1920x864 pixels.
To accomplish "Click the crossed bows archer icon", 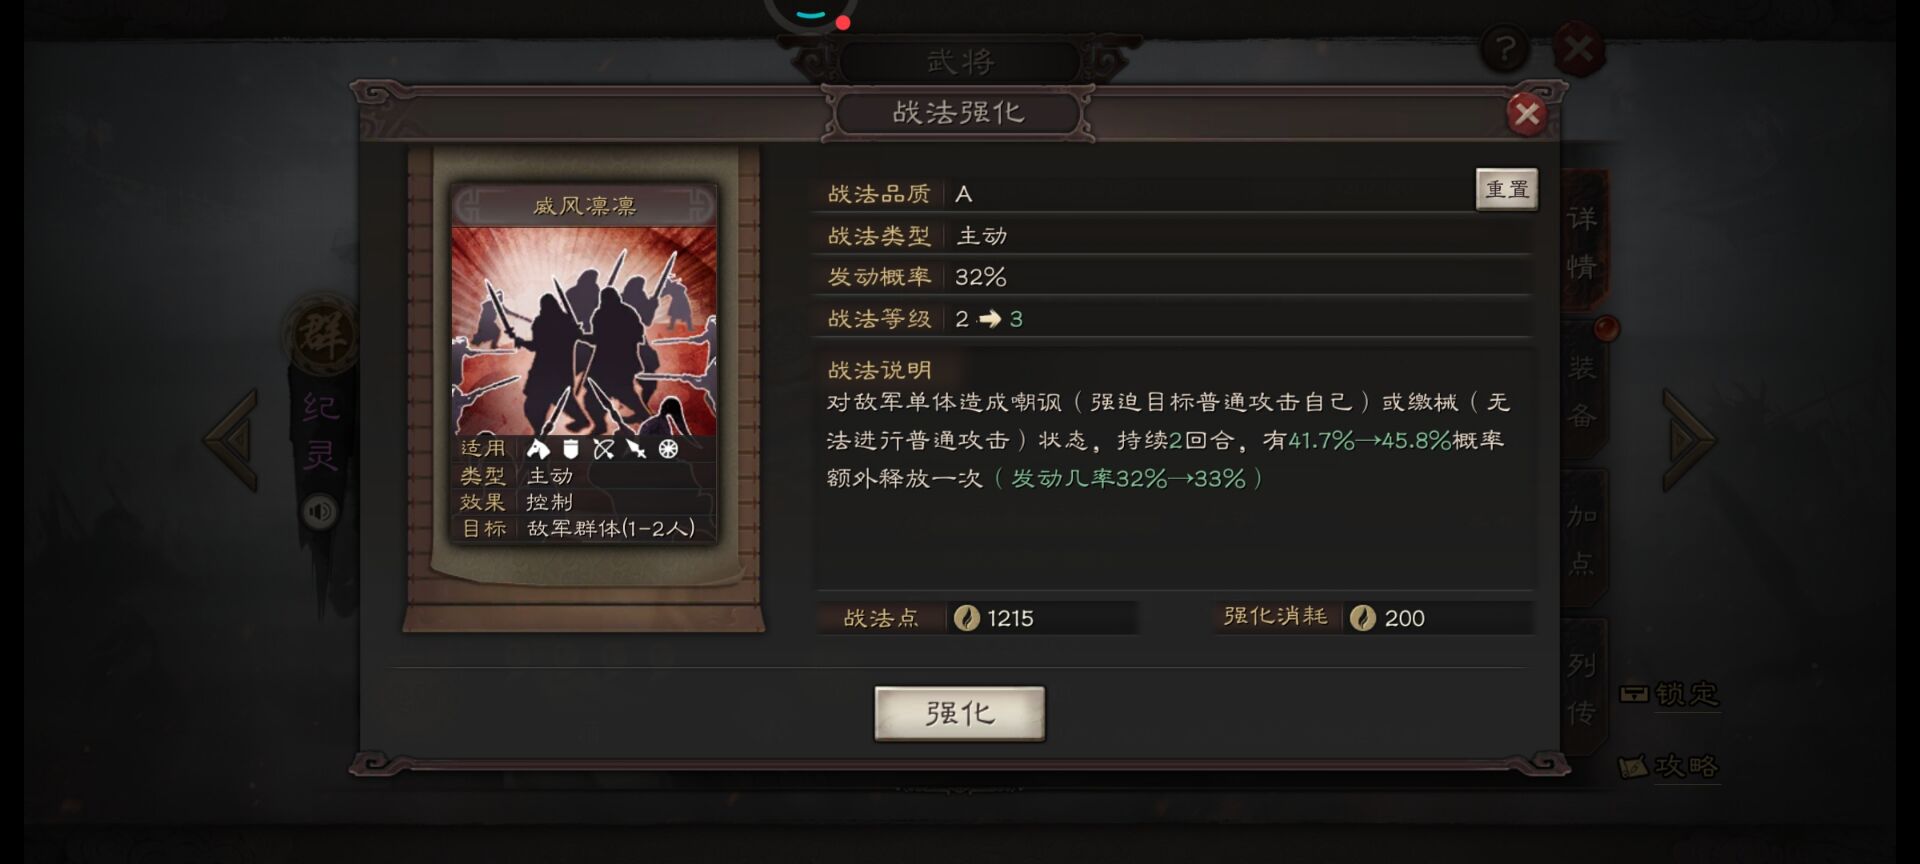I will tap(603, 449).
